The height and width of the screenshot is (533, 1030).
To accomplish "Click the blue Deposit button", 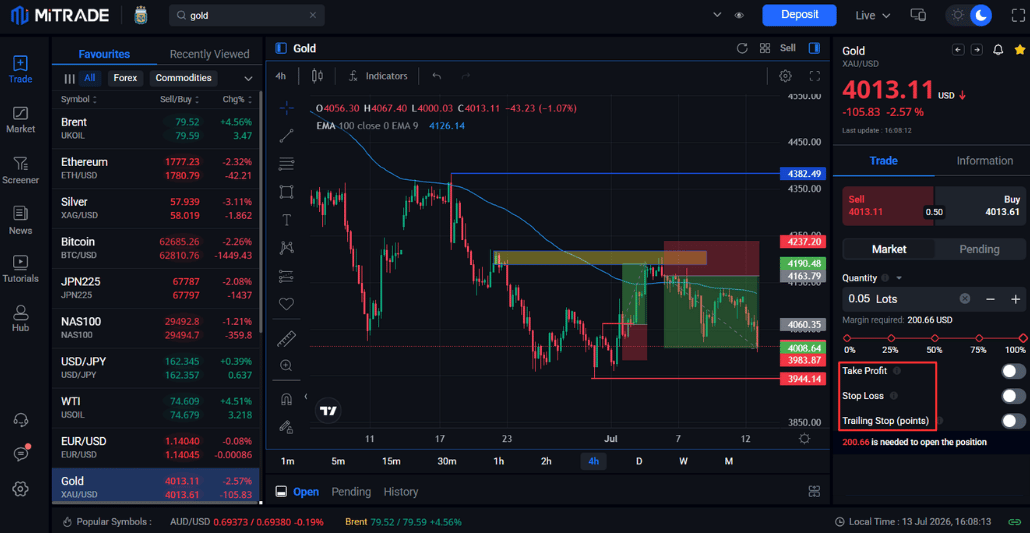I will point(799,15).
